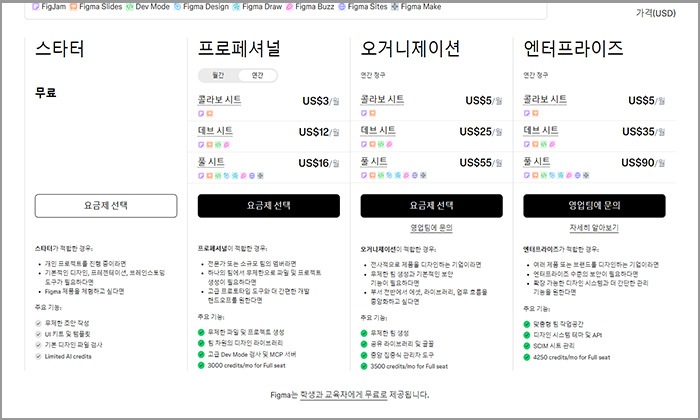Viewport: 700px width, 420px height.
Task: Click FigJam icon under 프로페셔널 콜라보 시트
Action: coord(201,113)
